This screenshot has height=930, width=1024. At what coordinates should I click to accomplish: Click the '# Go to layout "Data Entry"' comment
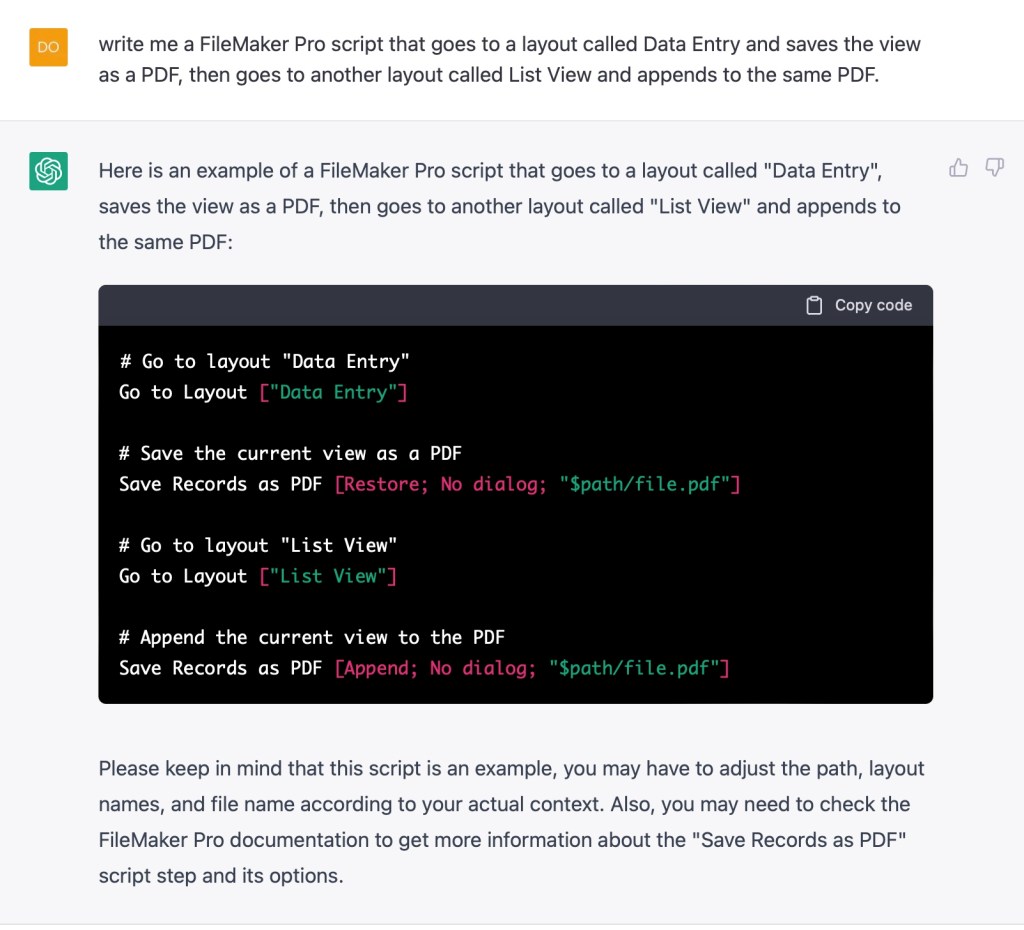point(264,361)
